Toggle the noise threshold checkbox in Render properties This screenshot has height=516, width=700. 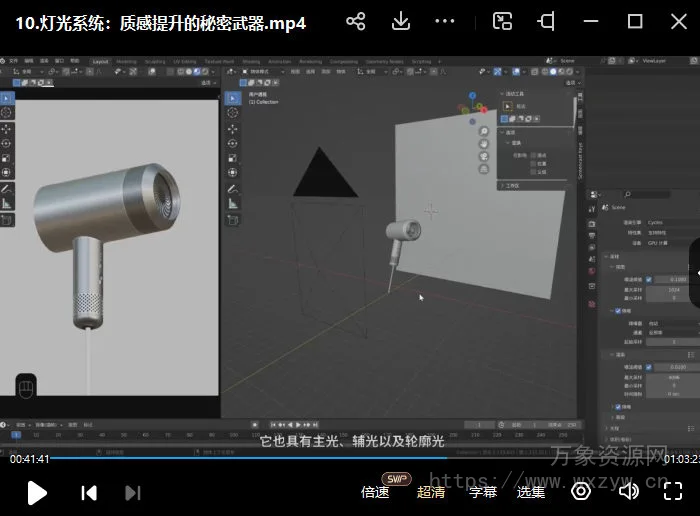[648, 280]
